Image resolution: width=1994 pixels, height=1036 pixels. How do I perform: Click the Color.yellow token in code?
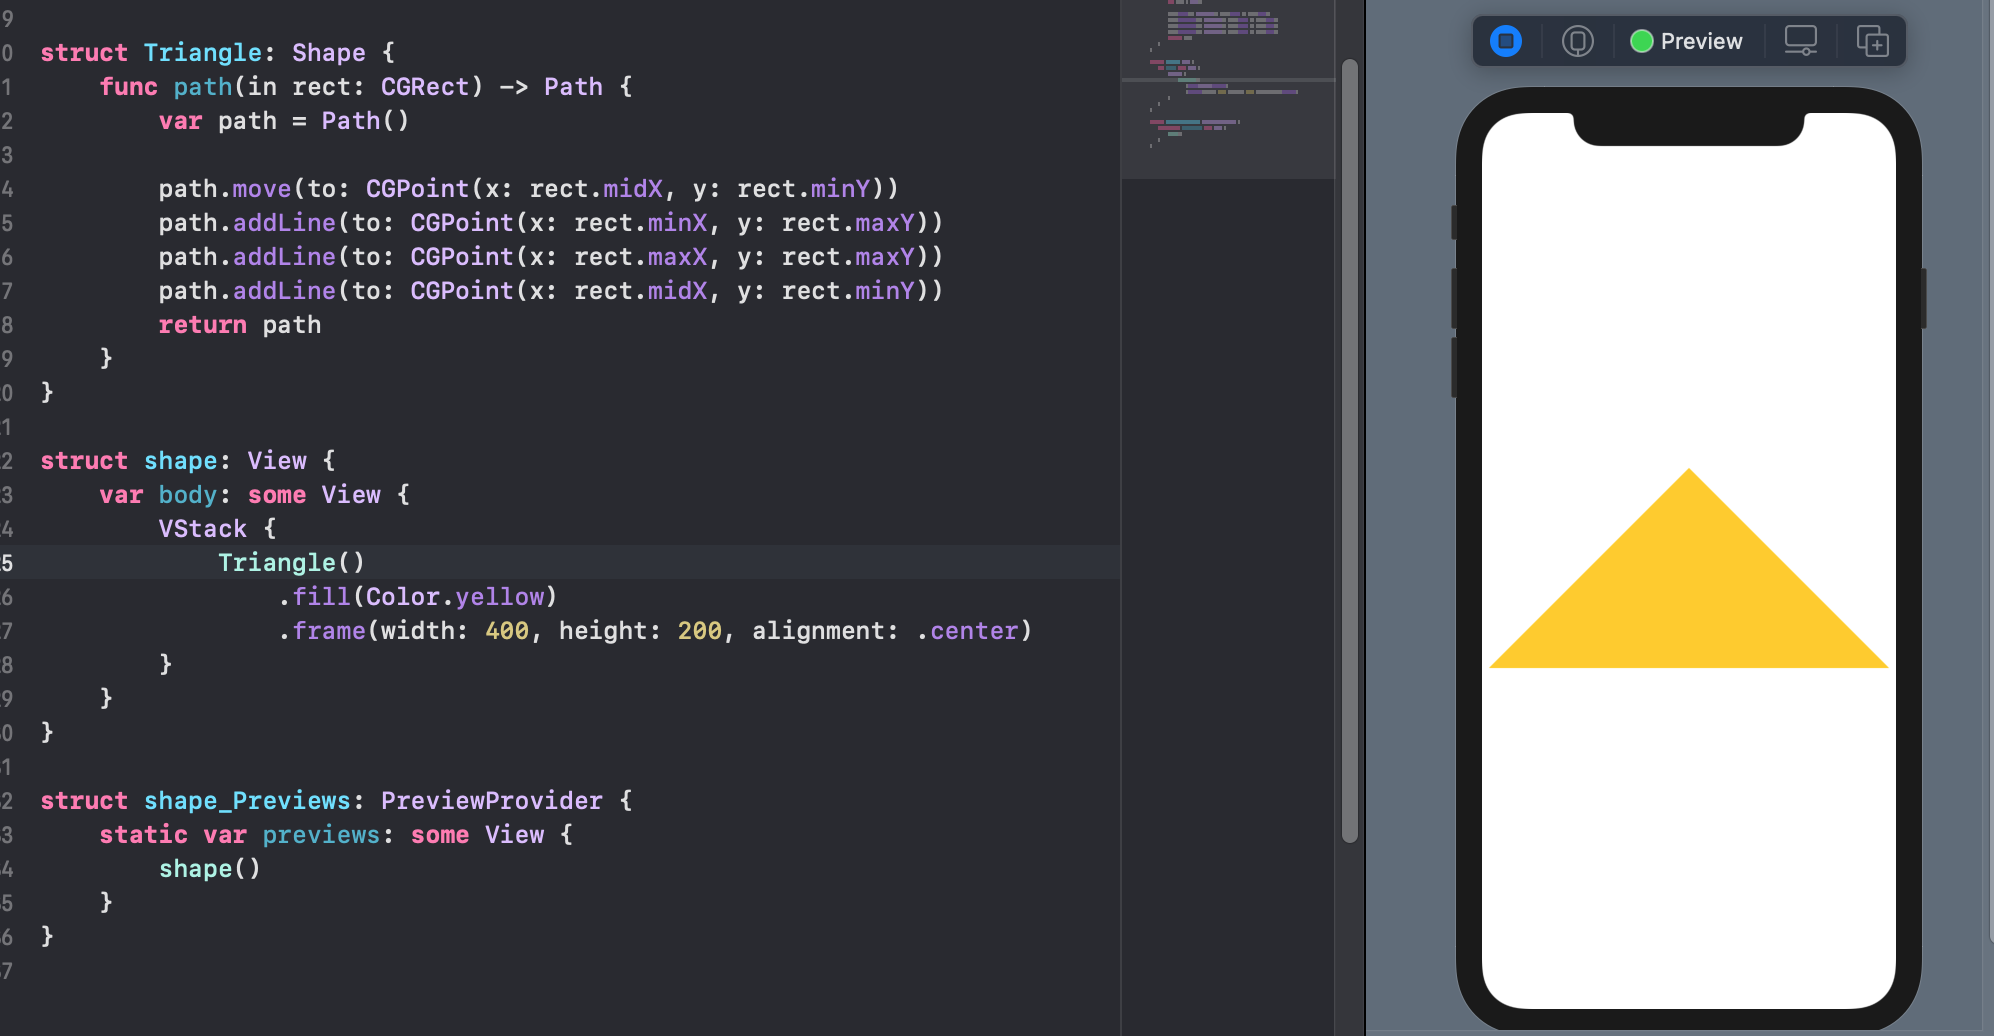[456, 596]
